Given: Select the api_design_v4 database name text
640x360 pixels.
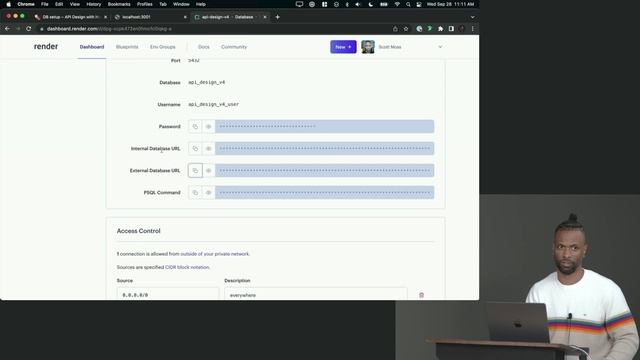Looking at the screenshot, I should tap(207, 82).
